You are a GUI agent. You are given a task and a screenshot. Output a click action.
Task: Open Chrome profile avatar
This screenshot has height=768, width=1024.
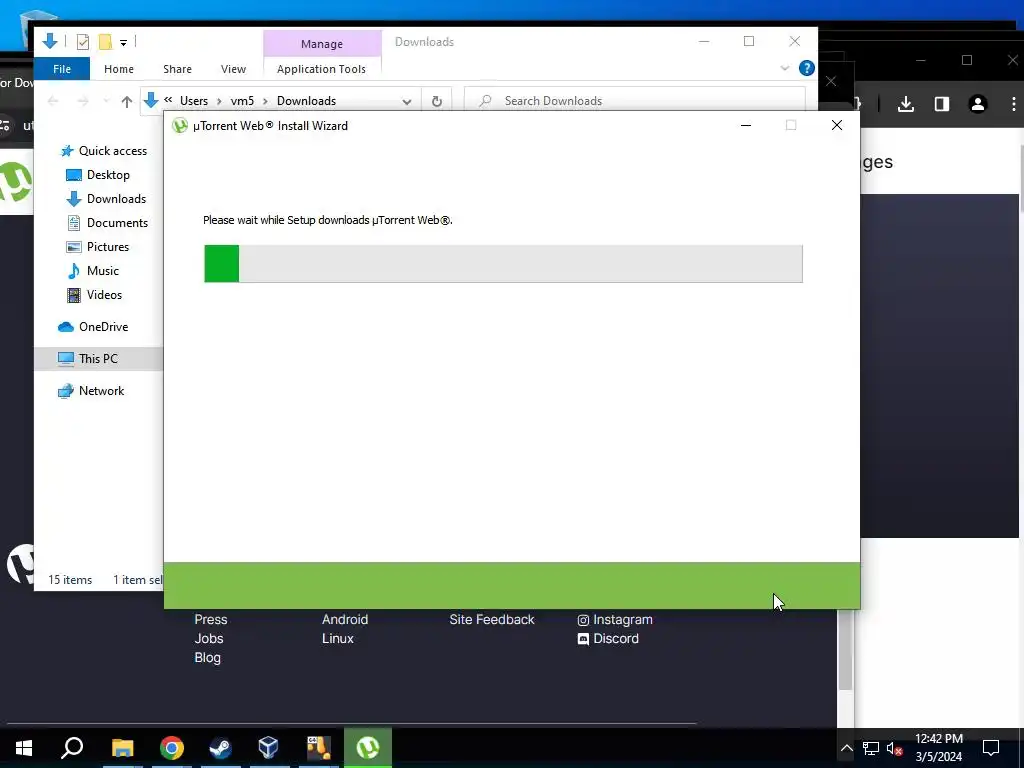(x=978, y=104)
